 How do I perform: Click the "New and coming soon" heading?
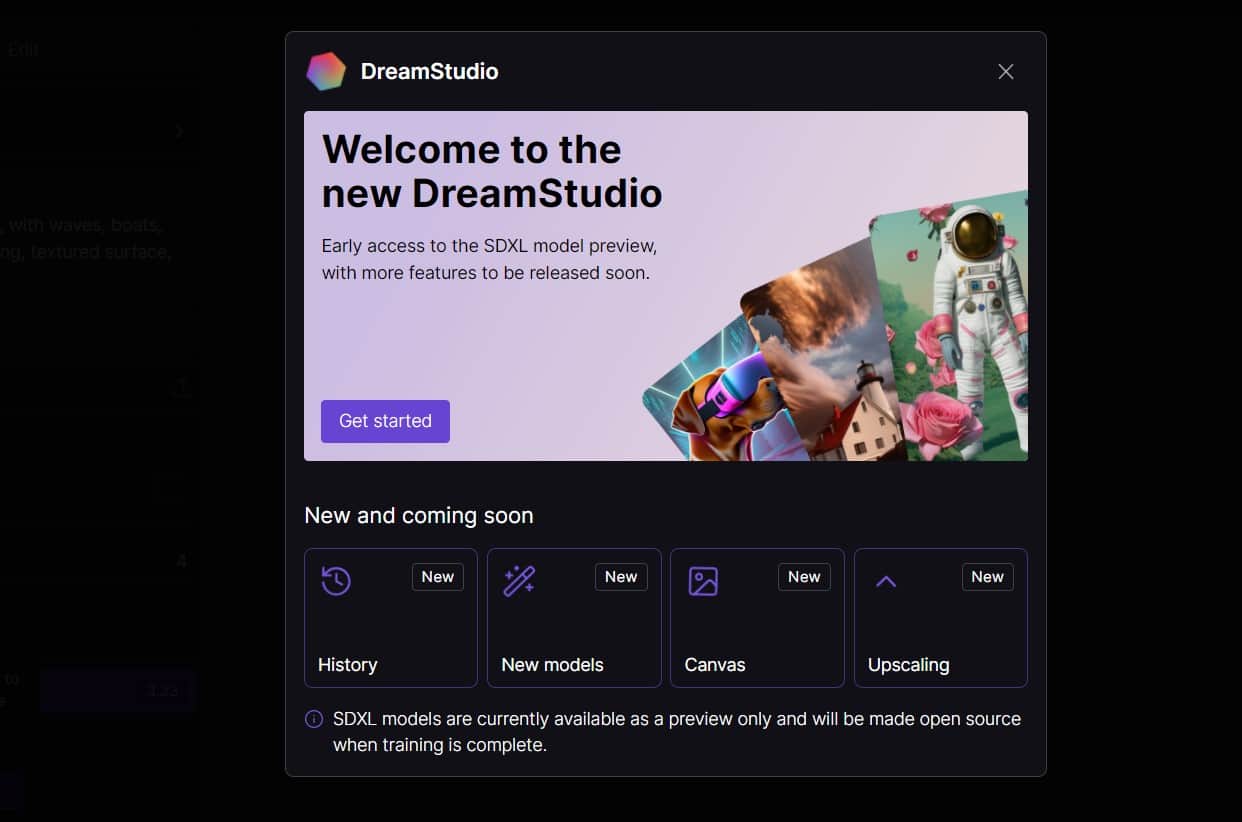coord(419,515)
